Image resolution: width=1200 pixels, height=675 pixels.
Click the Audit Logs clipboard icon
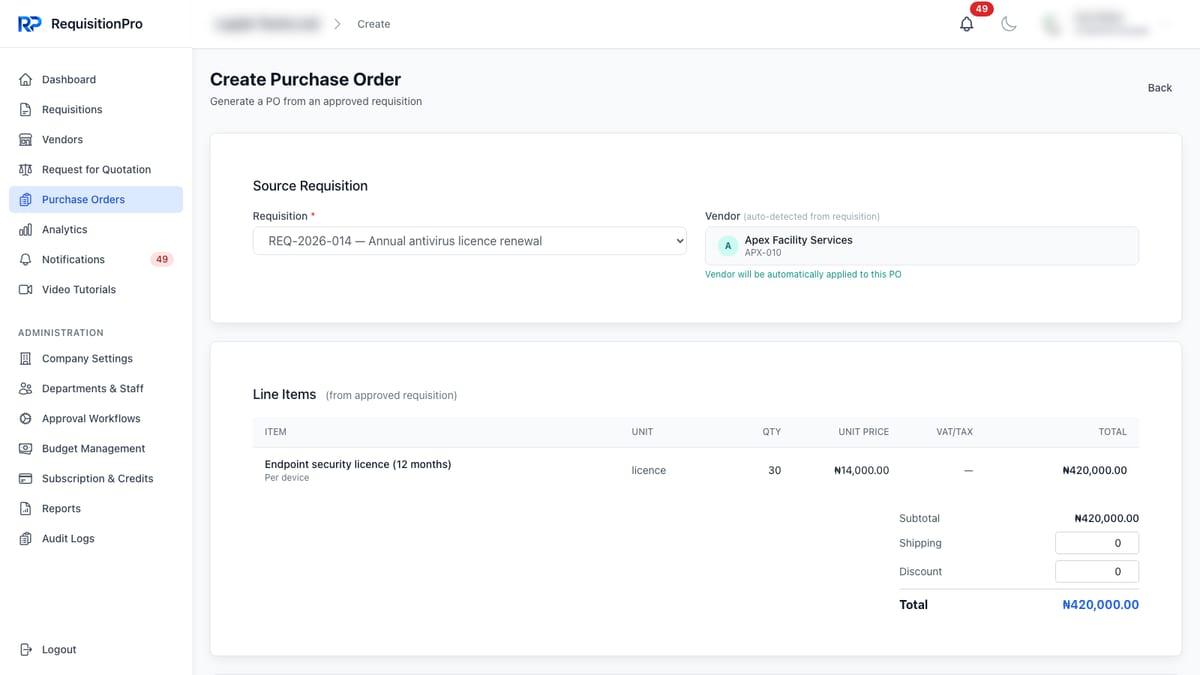(x=26, y=539)
